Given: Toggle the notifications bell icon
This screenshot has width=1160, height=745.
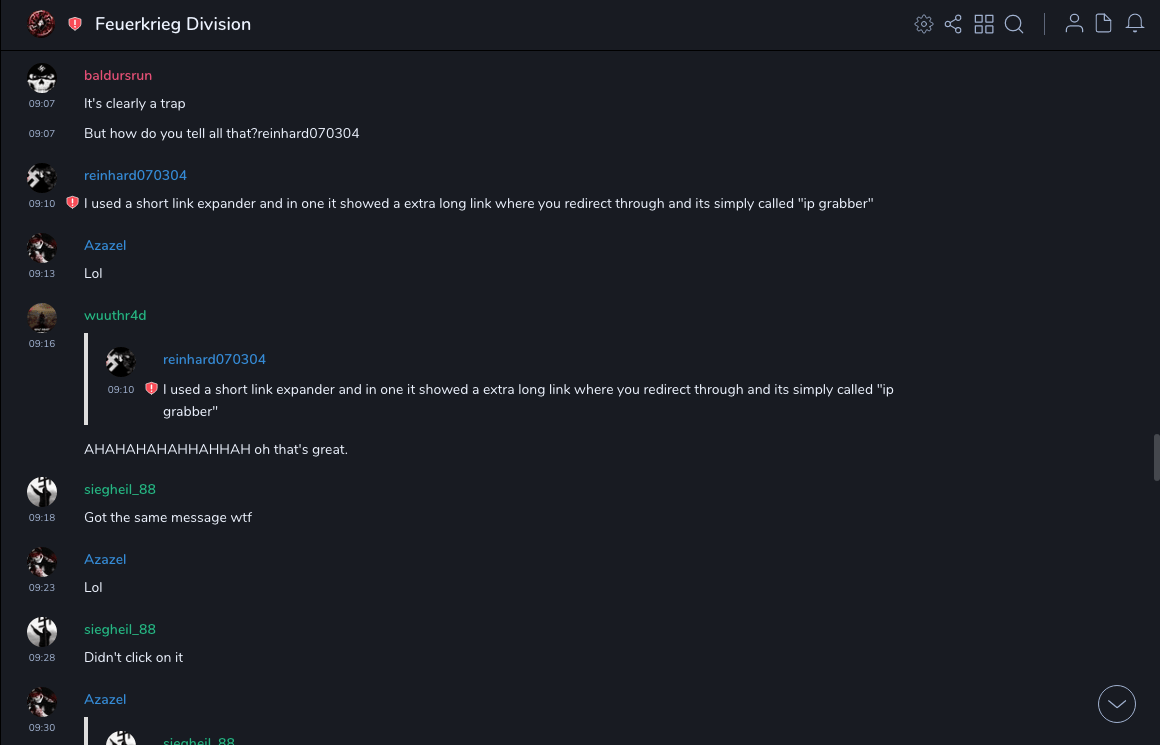Looking at the screenshot, I should click(x=1135, y=24).
